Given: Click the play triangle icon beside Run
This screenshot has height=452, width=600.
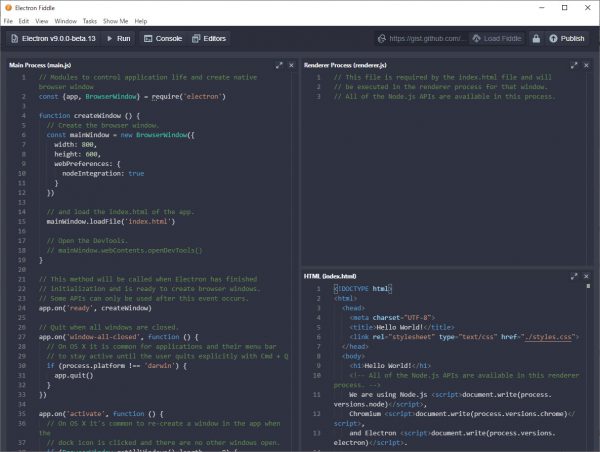Looking at the screenshot, I should 109,39.
